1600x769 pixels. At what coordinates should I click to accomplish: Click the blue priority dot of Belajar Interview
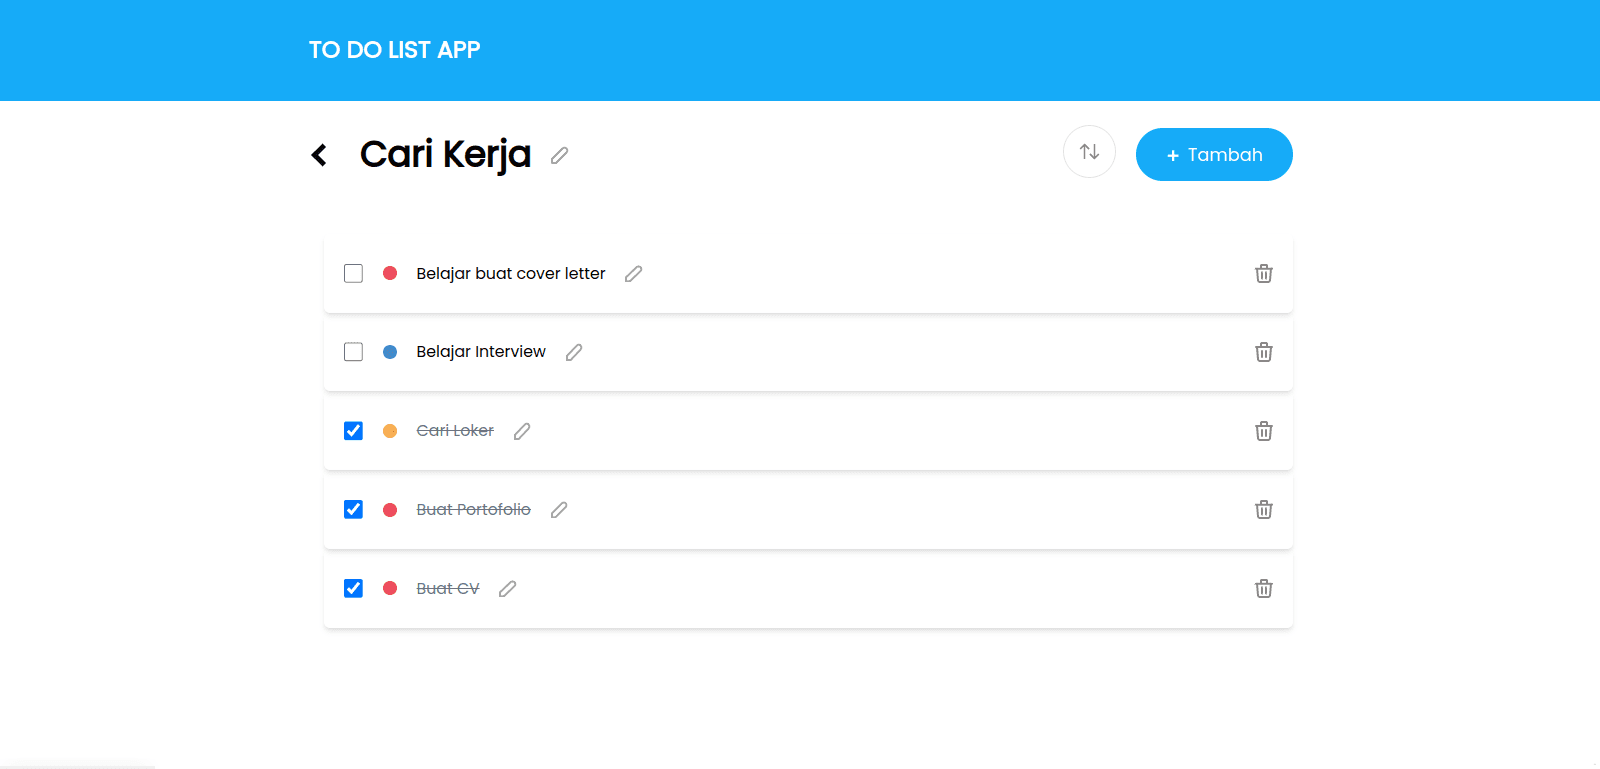point(390,352)
